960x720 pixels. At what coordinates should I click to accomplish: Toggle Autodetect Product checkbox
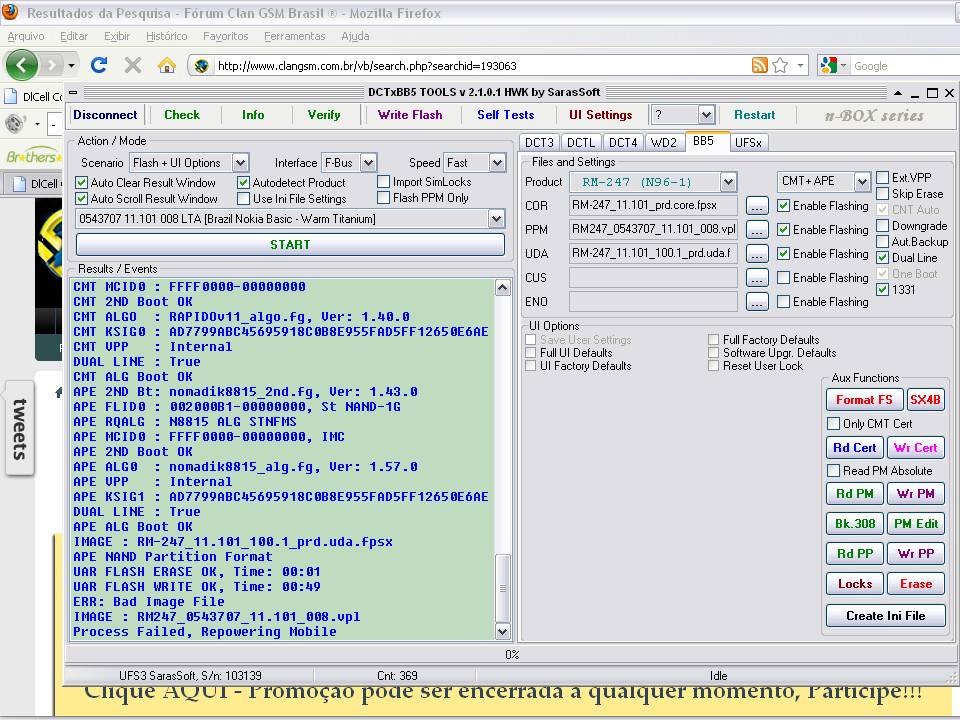point(244,182)
